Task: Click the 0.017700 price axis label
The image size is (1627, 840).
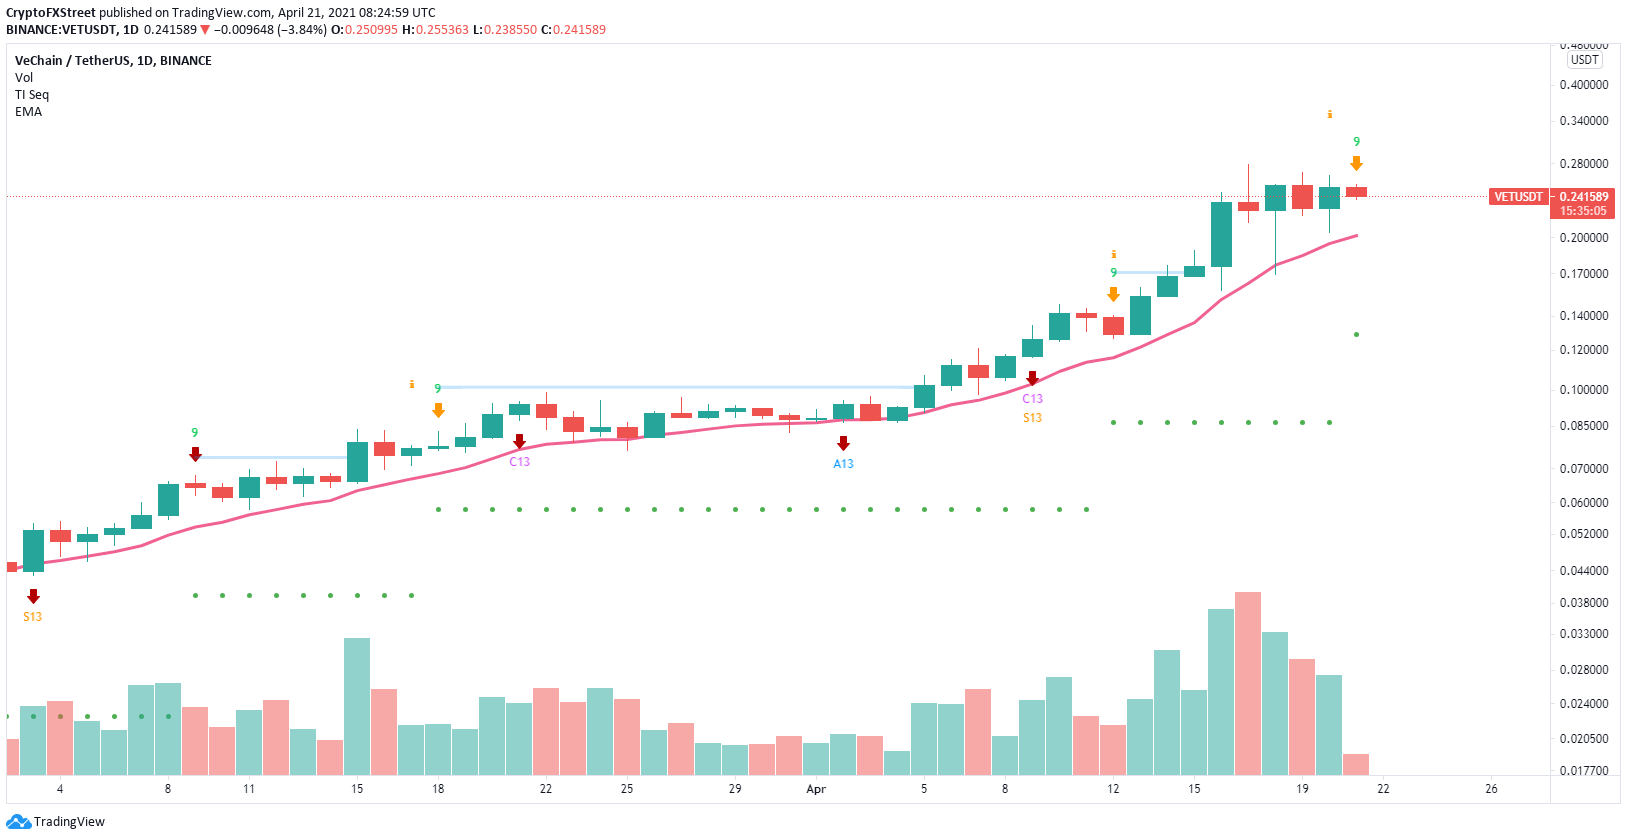Action: click(1584, 771)
